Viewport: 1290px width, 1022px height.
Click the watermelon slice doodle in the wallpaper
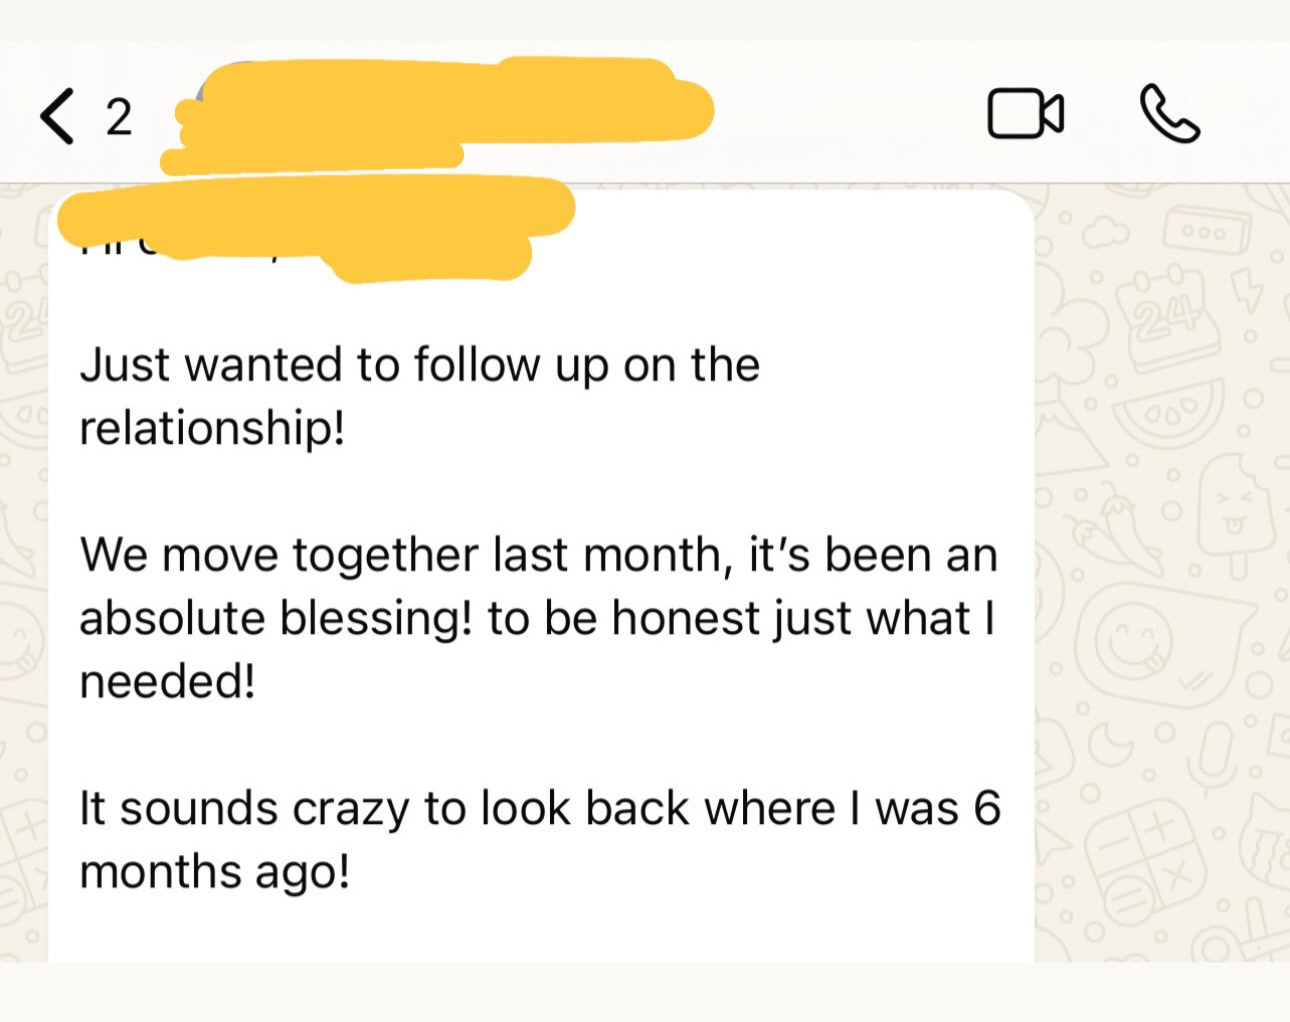(x=1167, y=411)
